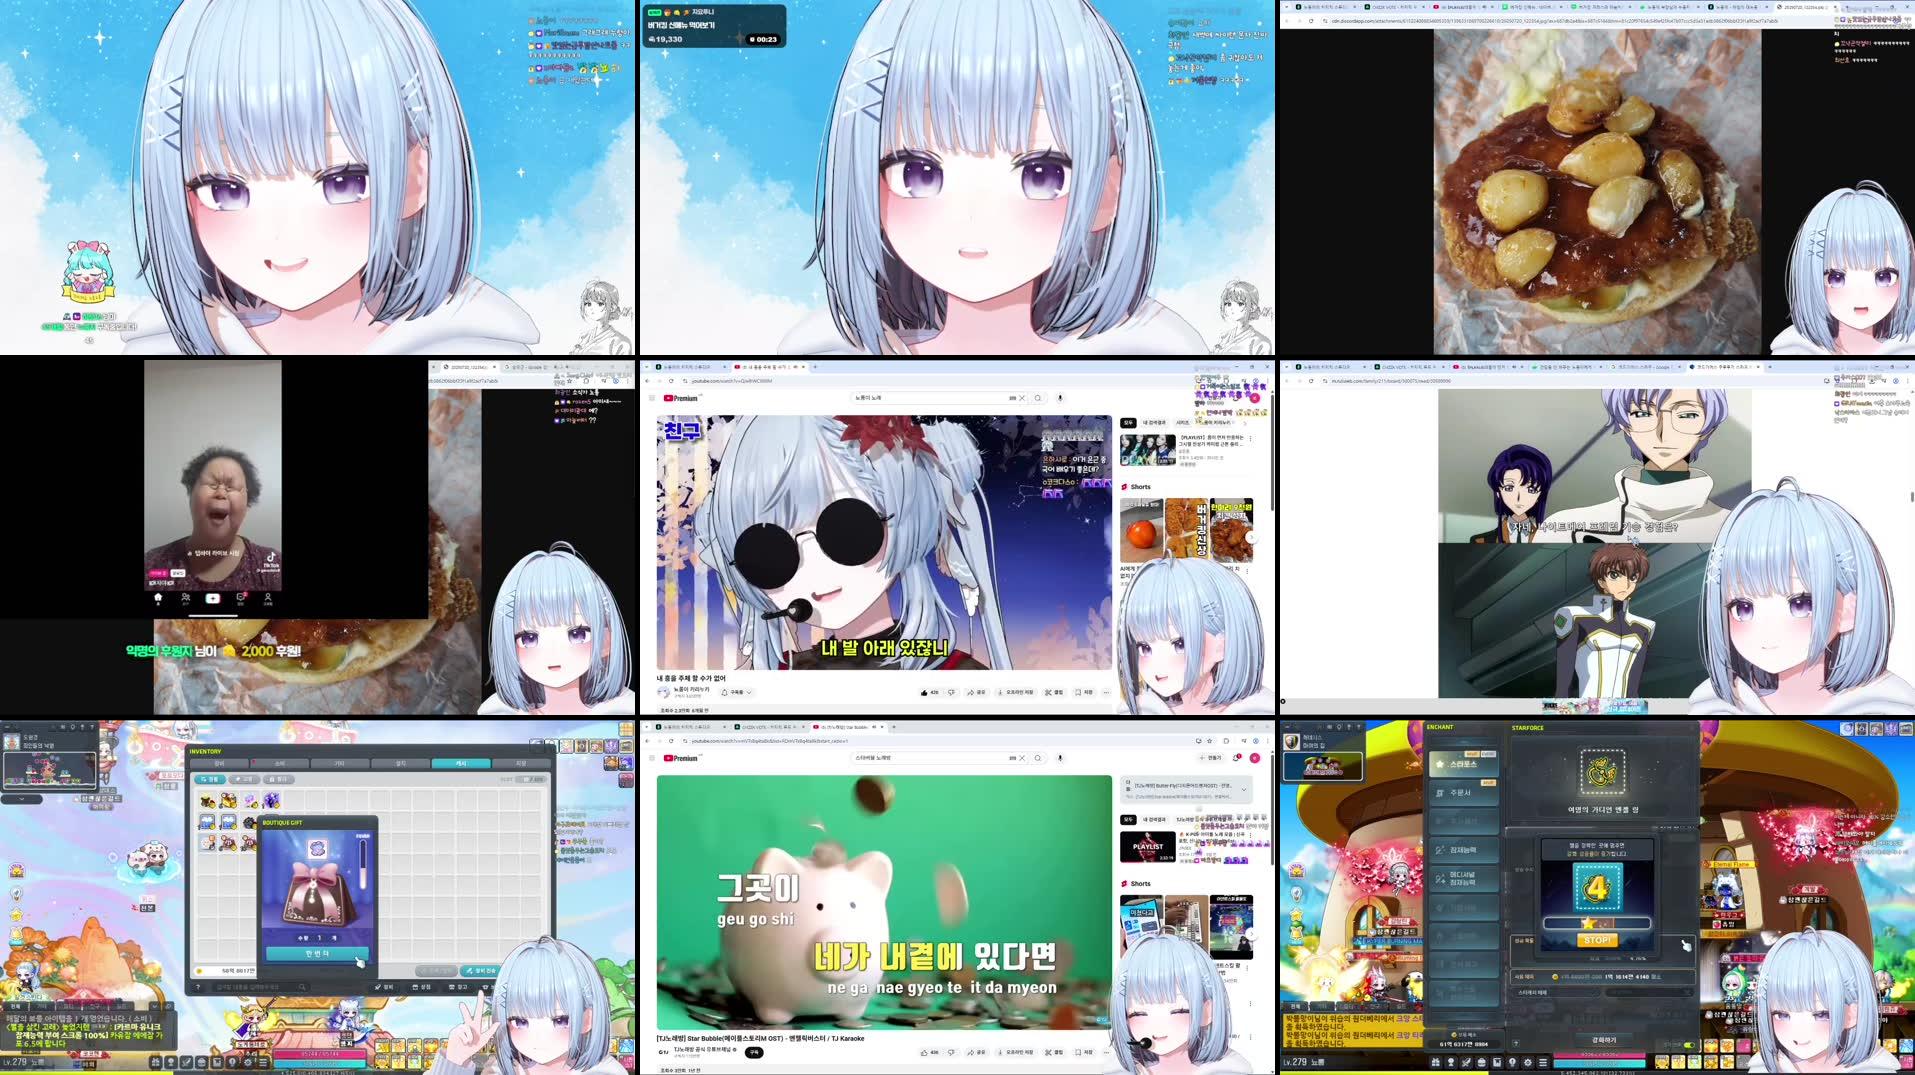Image resolution: width=1915 pixels, height=1075 pixels.
Task: Click YouTube Premium logo above sunglasses video
Action: 681,398
